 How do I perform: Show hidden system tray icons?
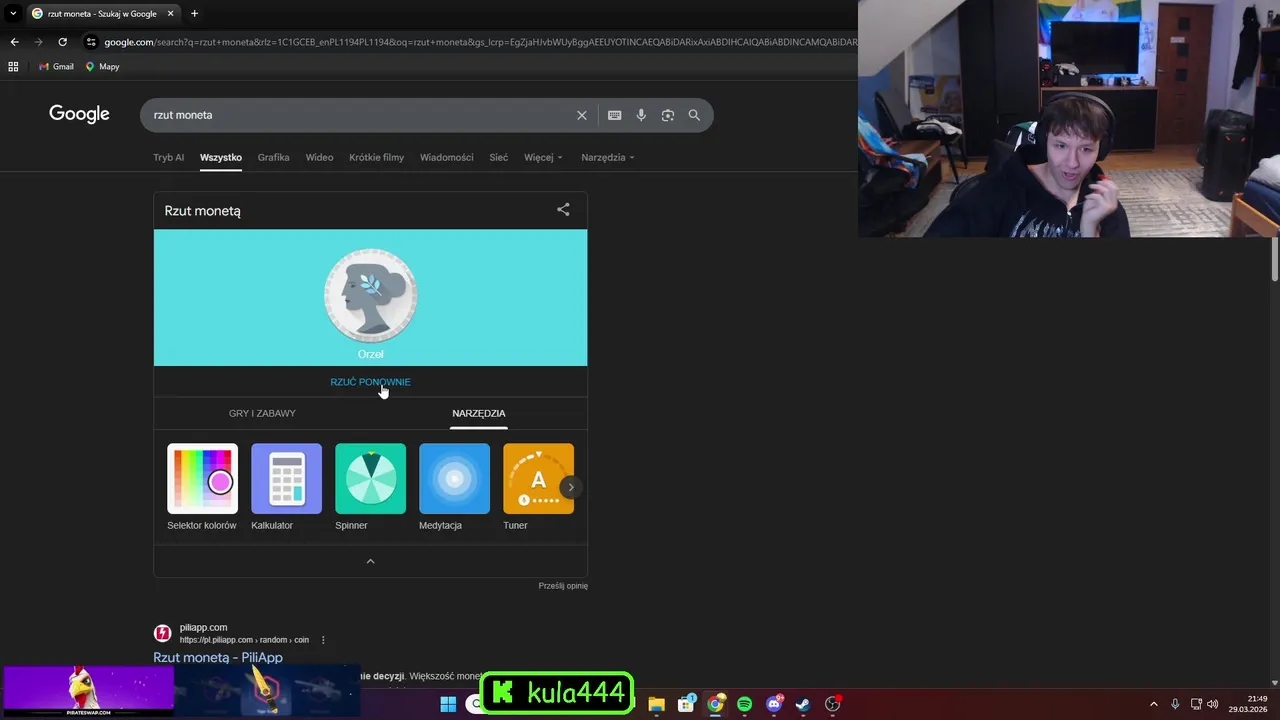(x=1153, y=704)
